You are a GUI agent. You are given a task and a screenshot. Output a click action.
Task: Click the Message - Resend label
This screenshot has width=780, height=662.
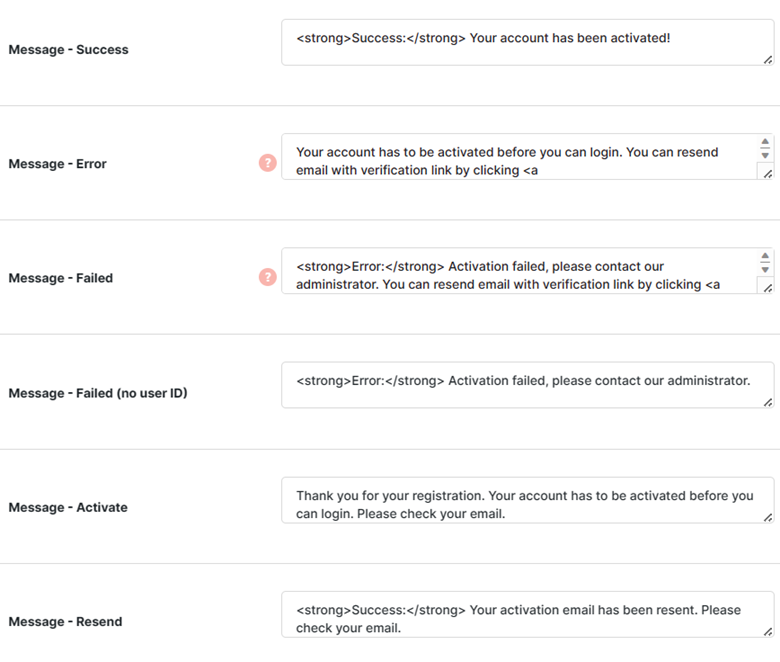tap(65, 622)
